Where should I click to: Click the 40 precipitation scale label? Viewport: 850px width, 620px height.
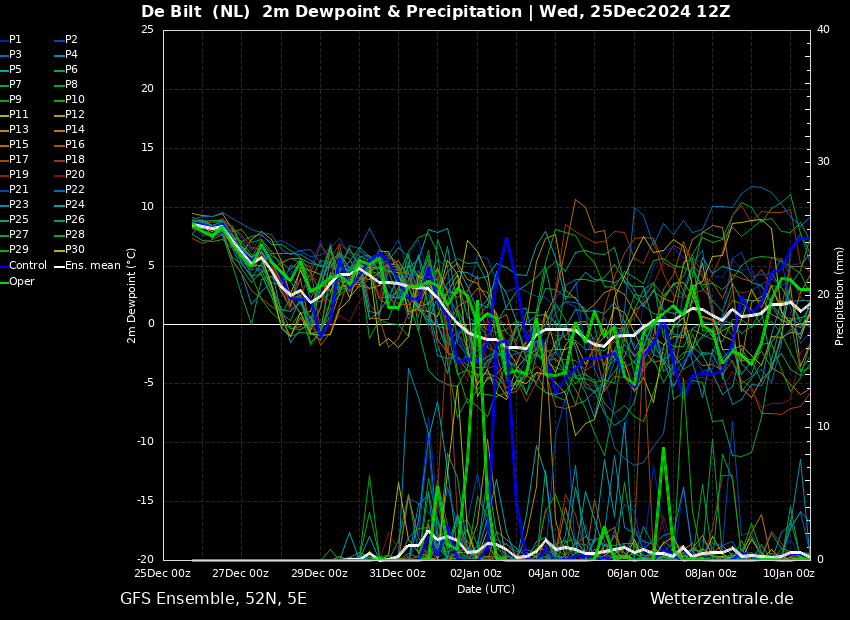coord(823,29)
